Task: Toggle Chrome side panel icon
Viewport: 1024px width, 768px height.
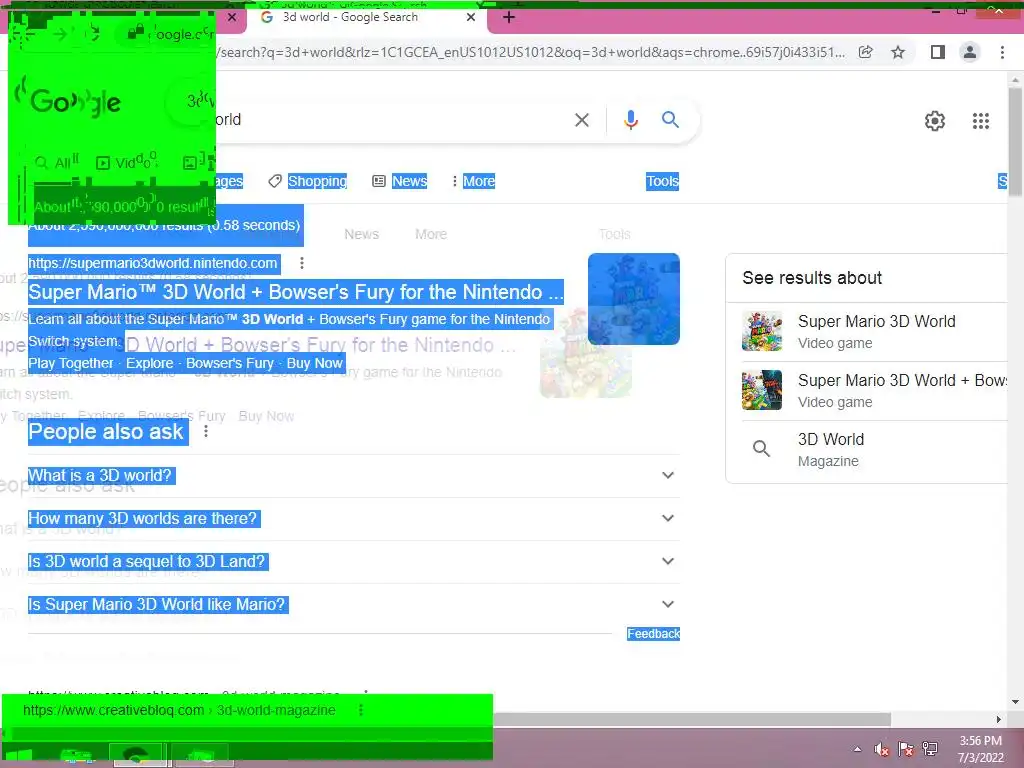Action: (x=937, y=52)
